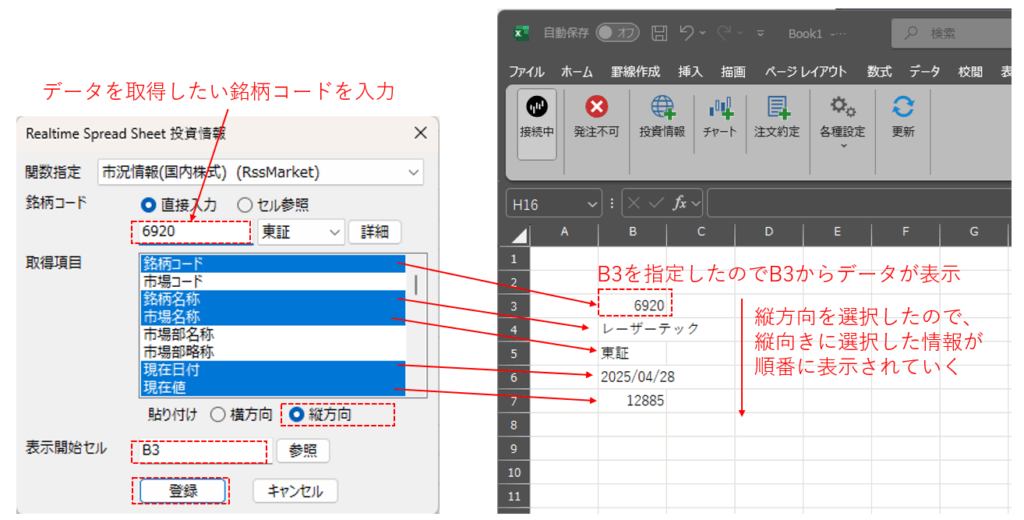Click cell B3 containing 6920
Screen dimensions: 1024x520
(632, 306)
